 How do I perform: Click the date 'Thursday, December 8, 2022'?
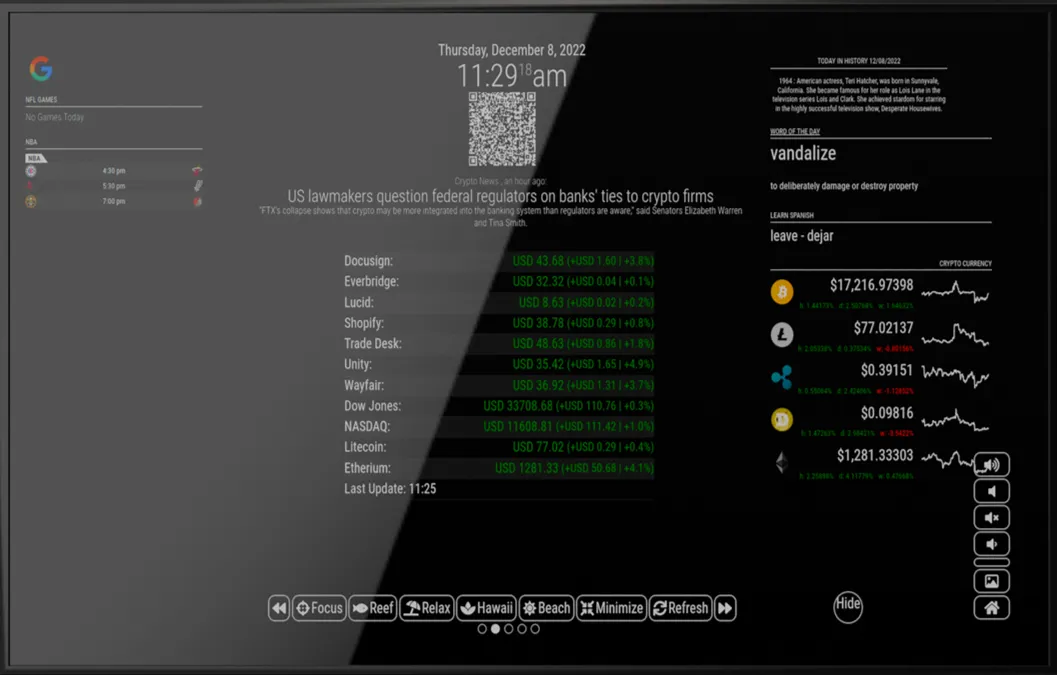click(512, 50)
